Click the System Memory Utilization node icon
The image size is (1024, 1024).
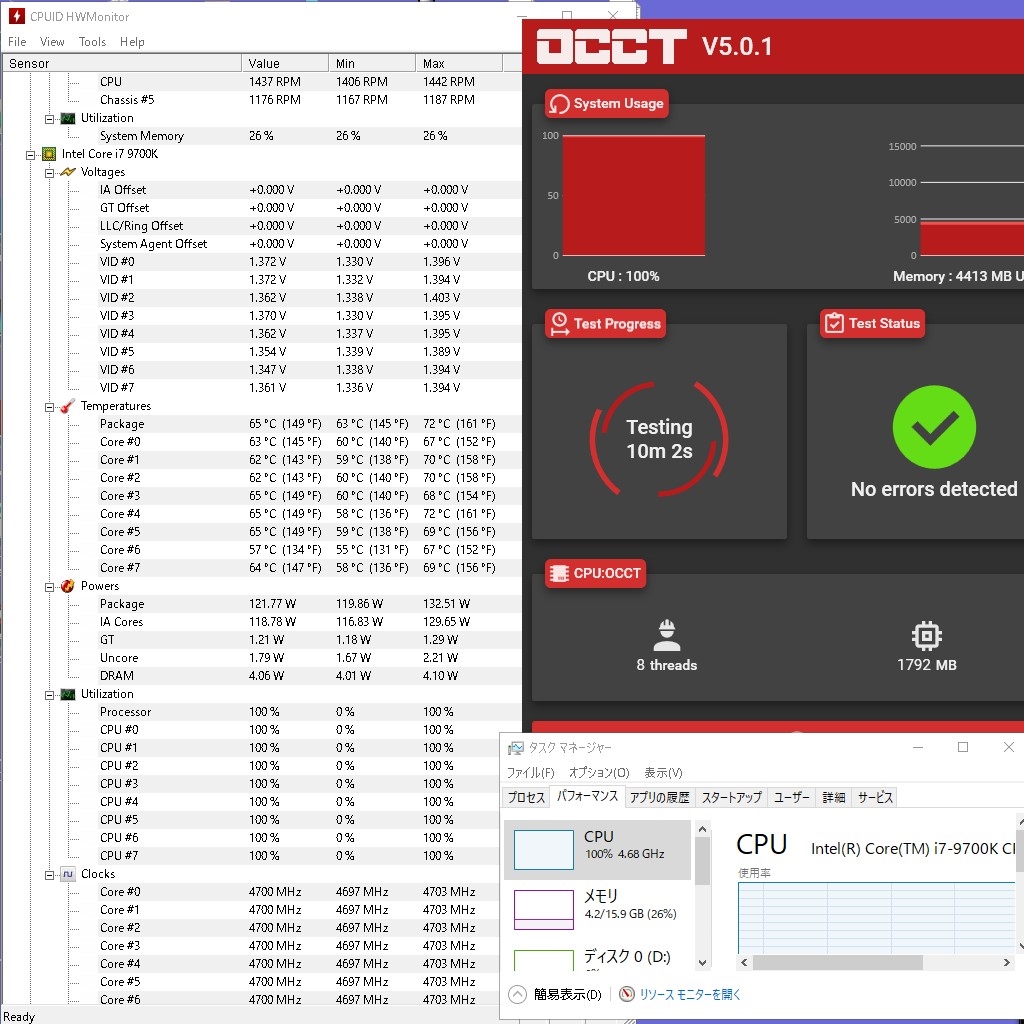click(x=68, y=118)
